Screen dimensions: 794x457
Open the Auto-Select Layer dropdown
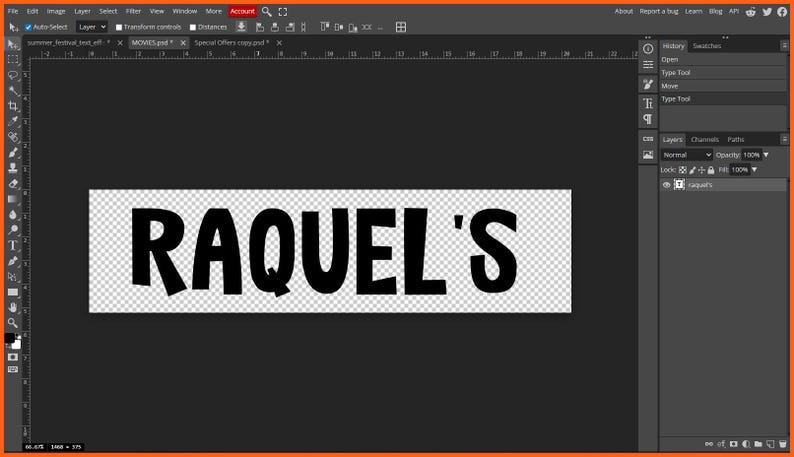[x=92, y=27]
